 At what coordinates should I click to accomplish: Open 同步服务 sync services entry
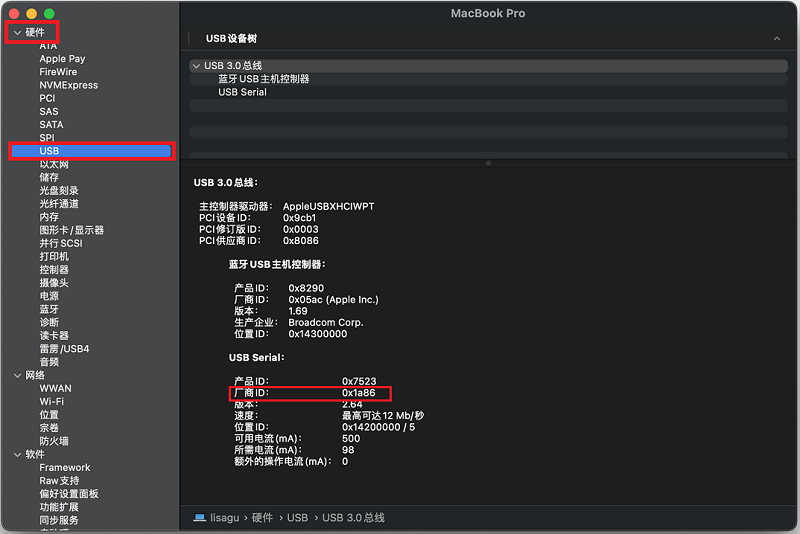[59, 520]
